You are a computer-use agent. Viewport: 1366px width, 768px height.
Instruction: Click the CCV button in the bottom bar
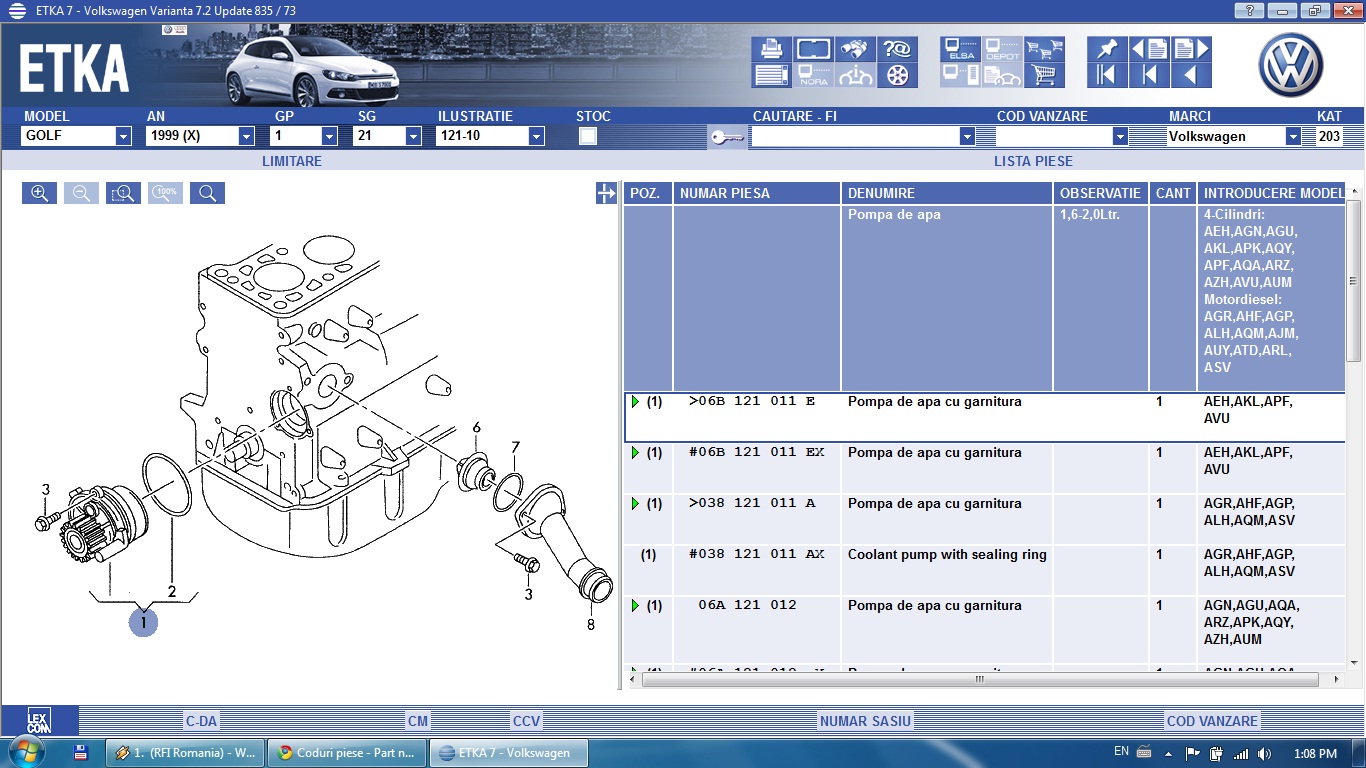pos(526,721)
